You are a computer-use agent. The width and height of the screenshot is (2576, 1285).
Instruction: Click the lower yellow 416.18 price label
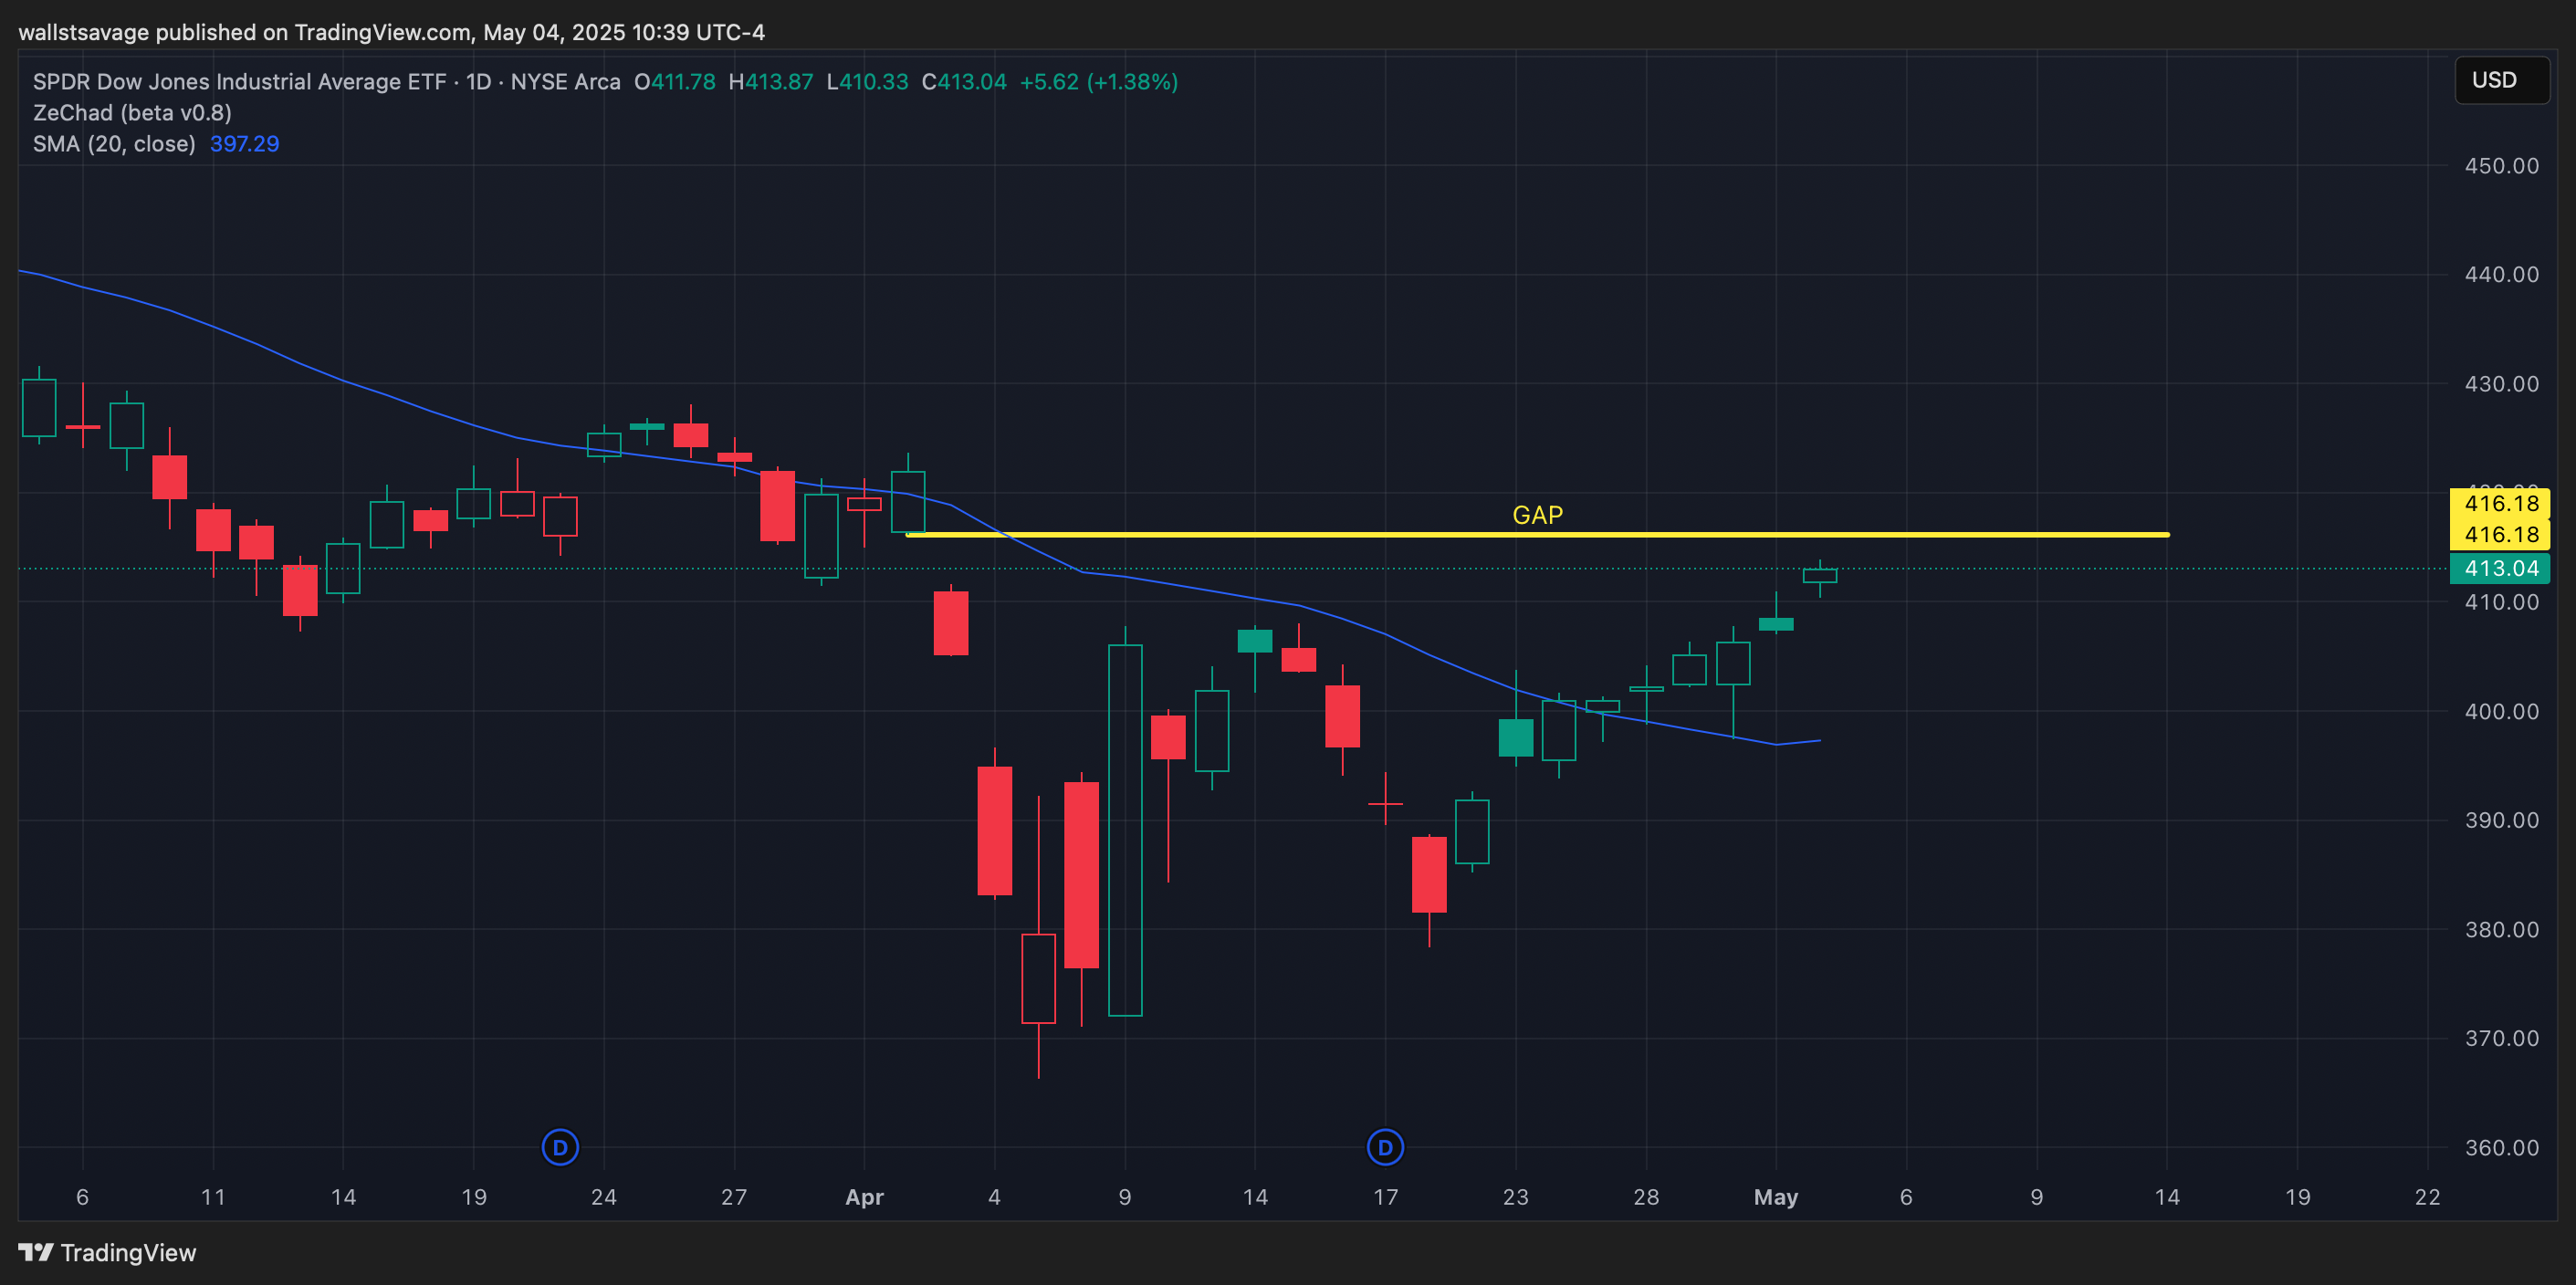point(2499,534)
